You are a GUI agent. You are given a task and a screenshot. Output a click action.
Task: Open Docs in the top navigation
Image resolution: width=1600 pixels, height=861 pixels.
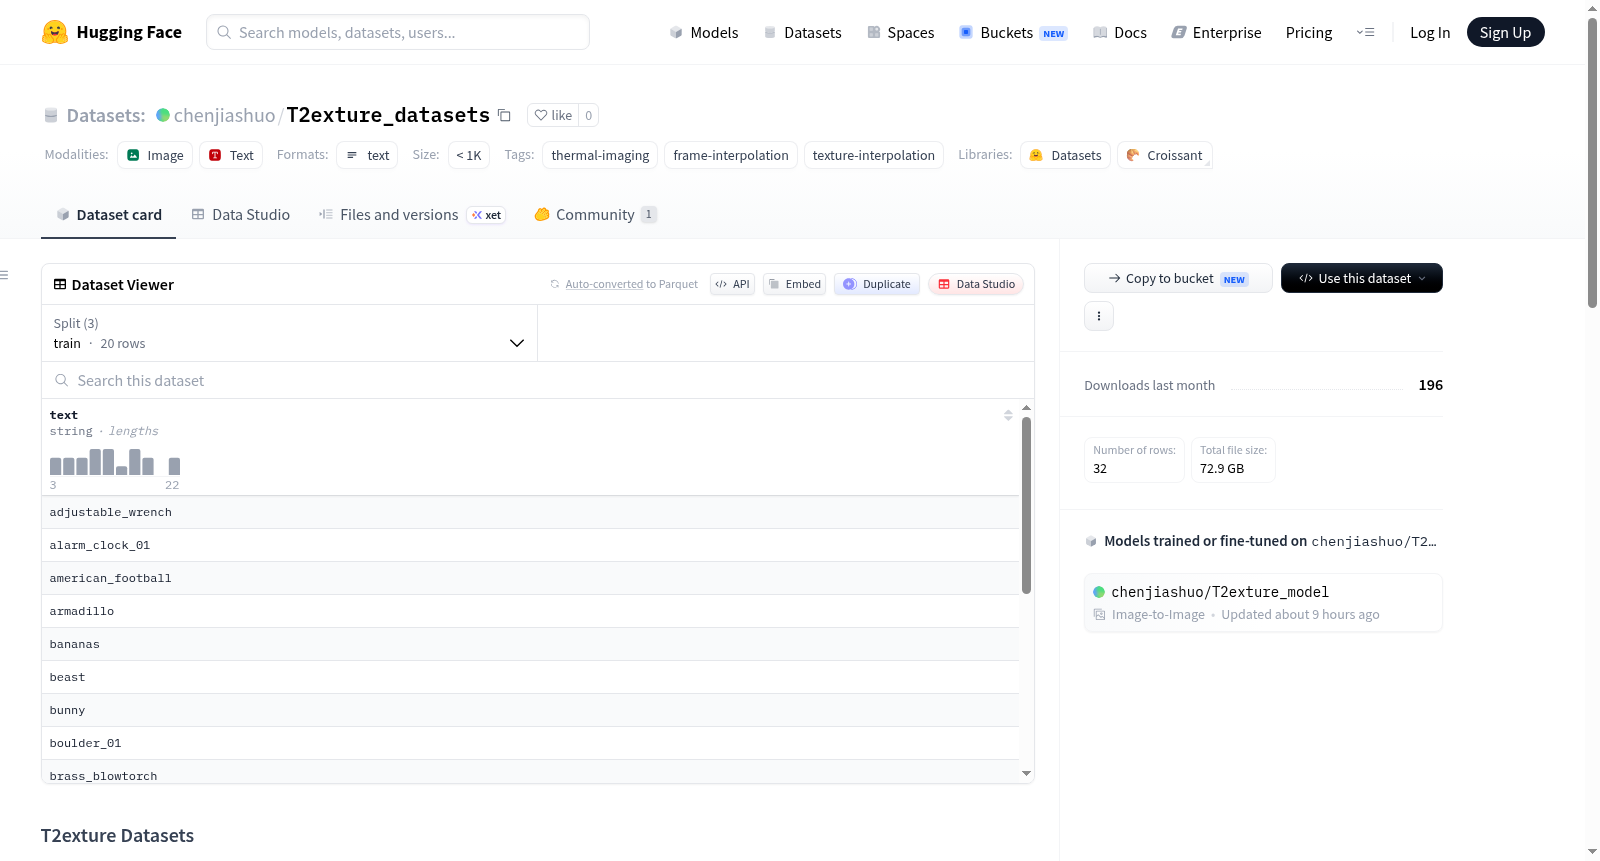tap(1120, 32)
